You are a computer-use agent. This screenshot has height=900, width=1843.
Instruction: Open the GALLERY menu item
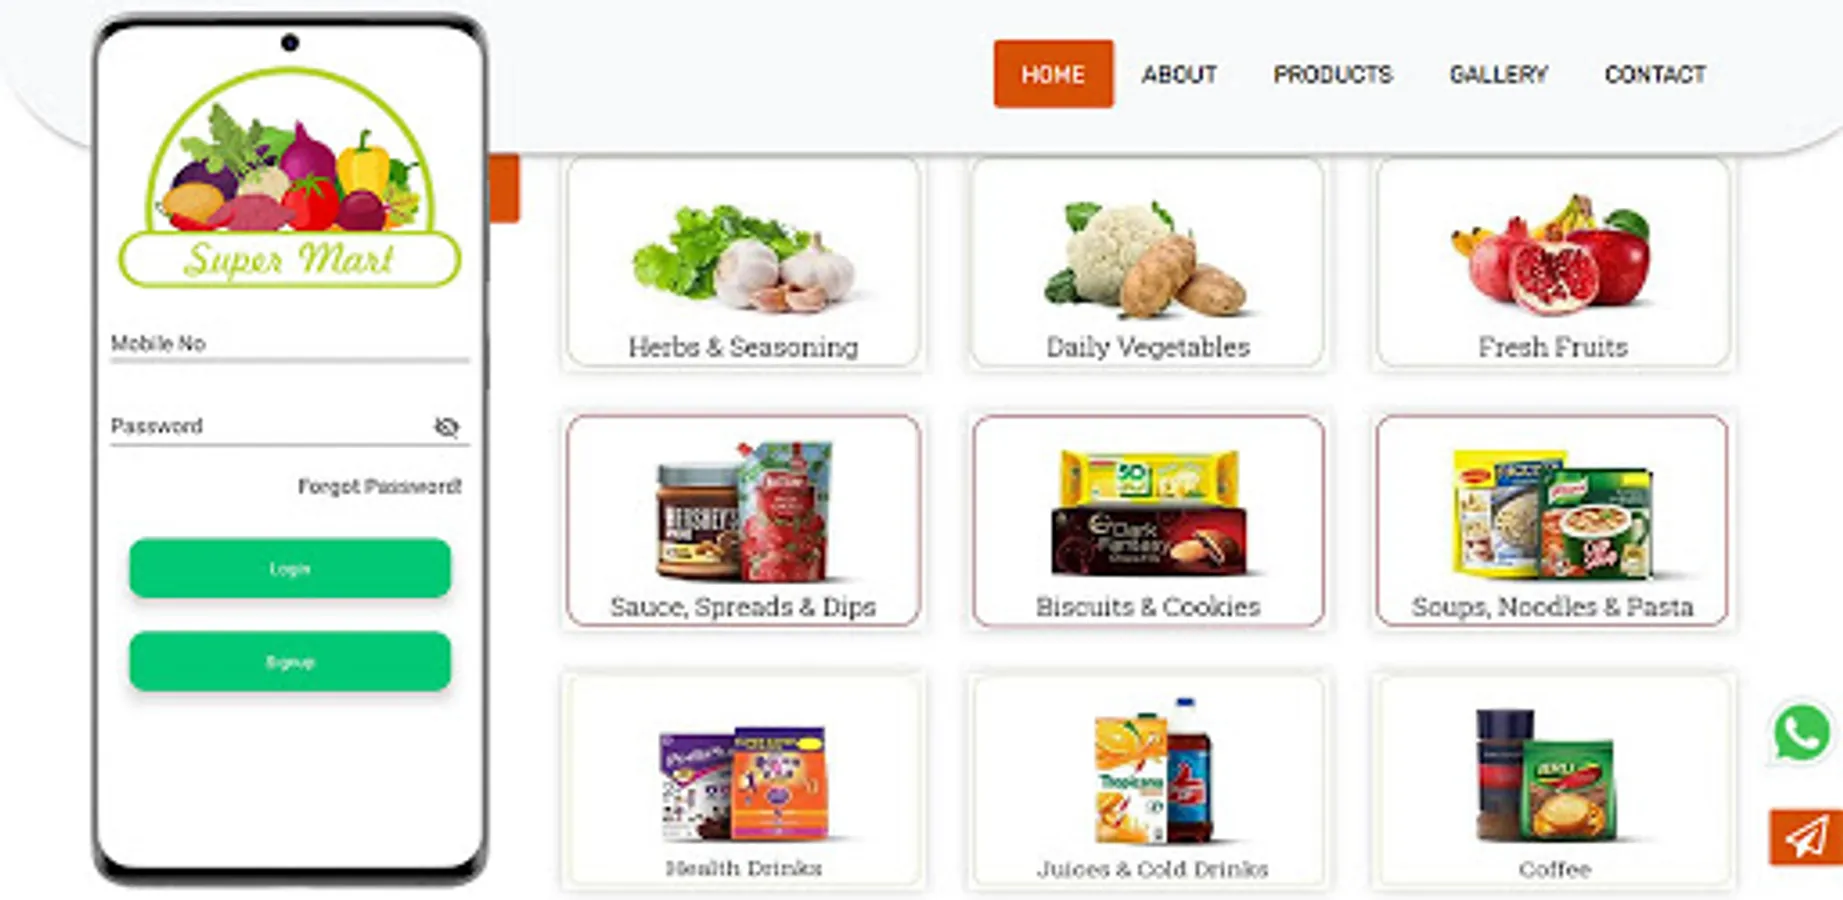tap(1498, 74)
